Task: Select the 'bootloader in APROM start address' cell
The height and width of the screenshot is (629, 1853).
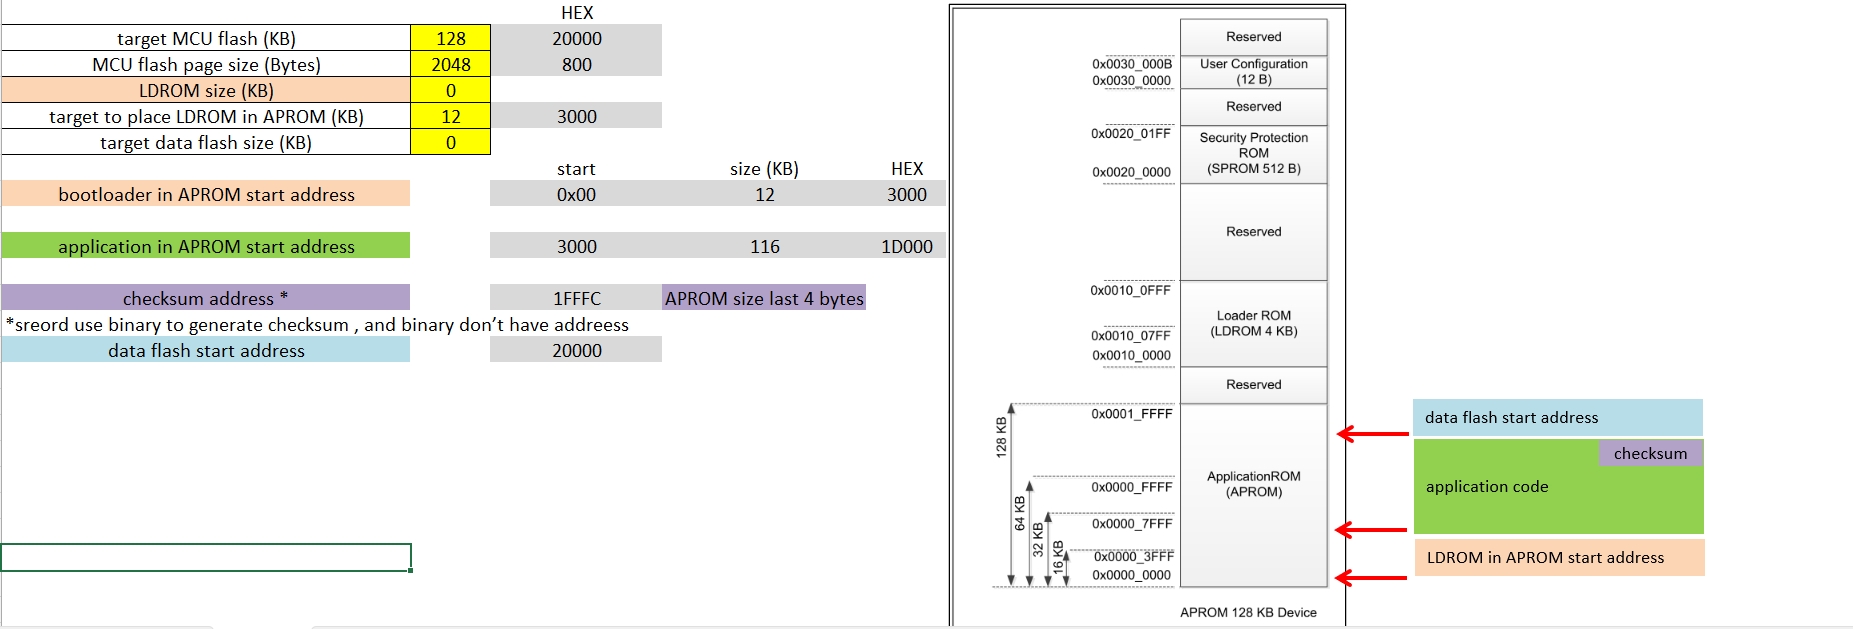Action: tap(206, 194)
